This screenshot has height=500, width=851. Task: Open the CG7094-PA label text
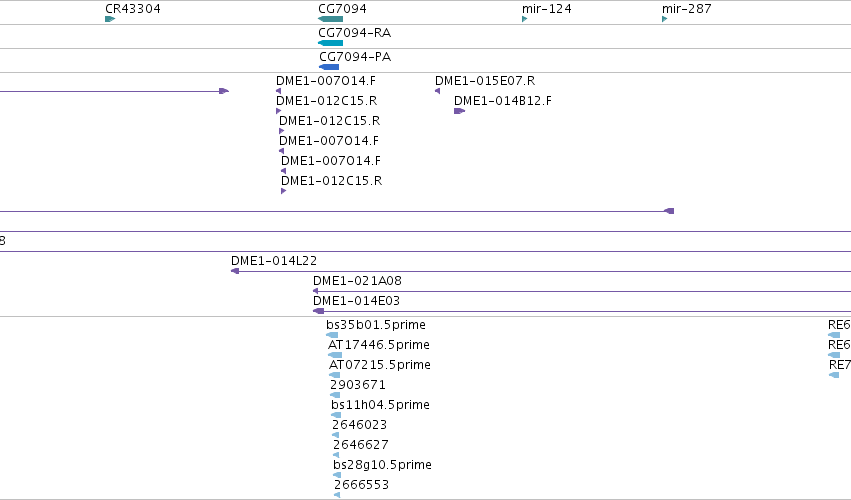coord(355,56)
